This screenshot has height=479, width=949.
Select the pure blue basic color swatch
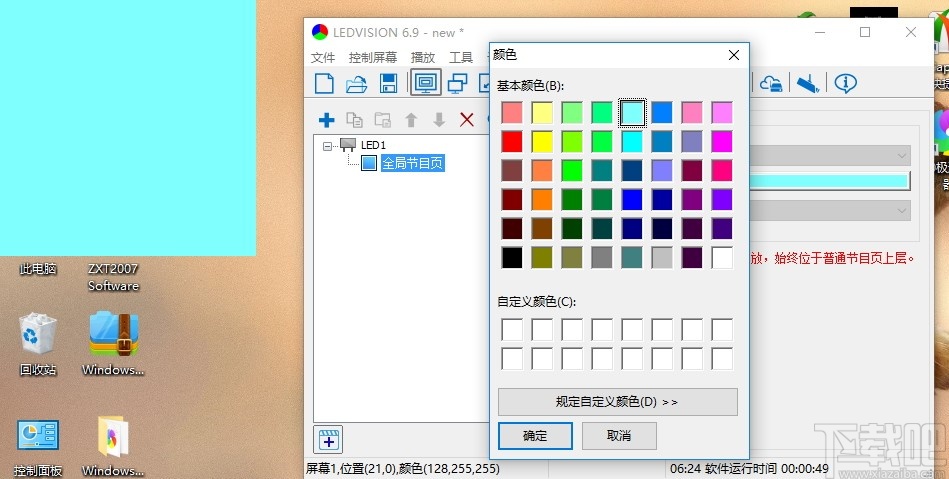[632, 199]
